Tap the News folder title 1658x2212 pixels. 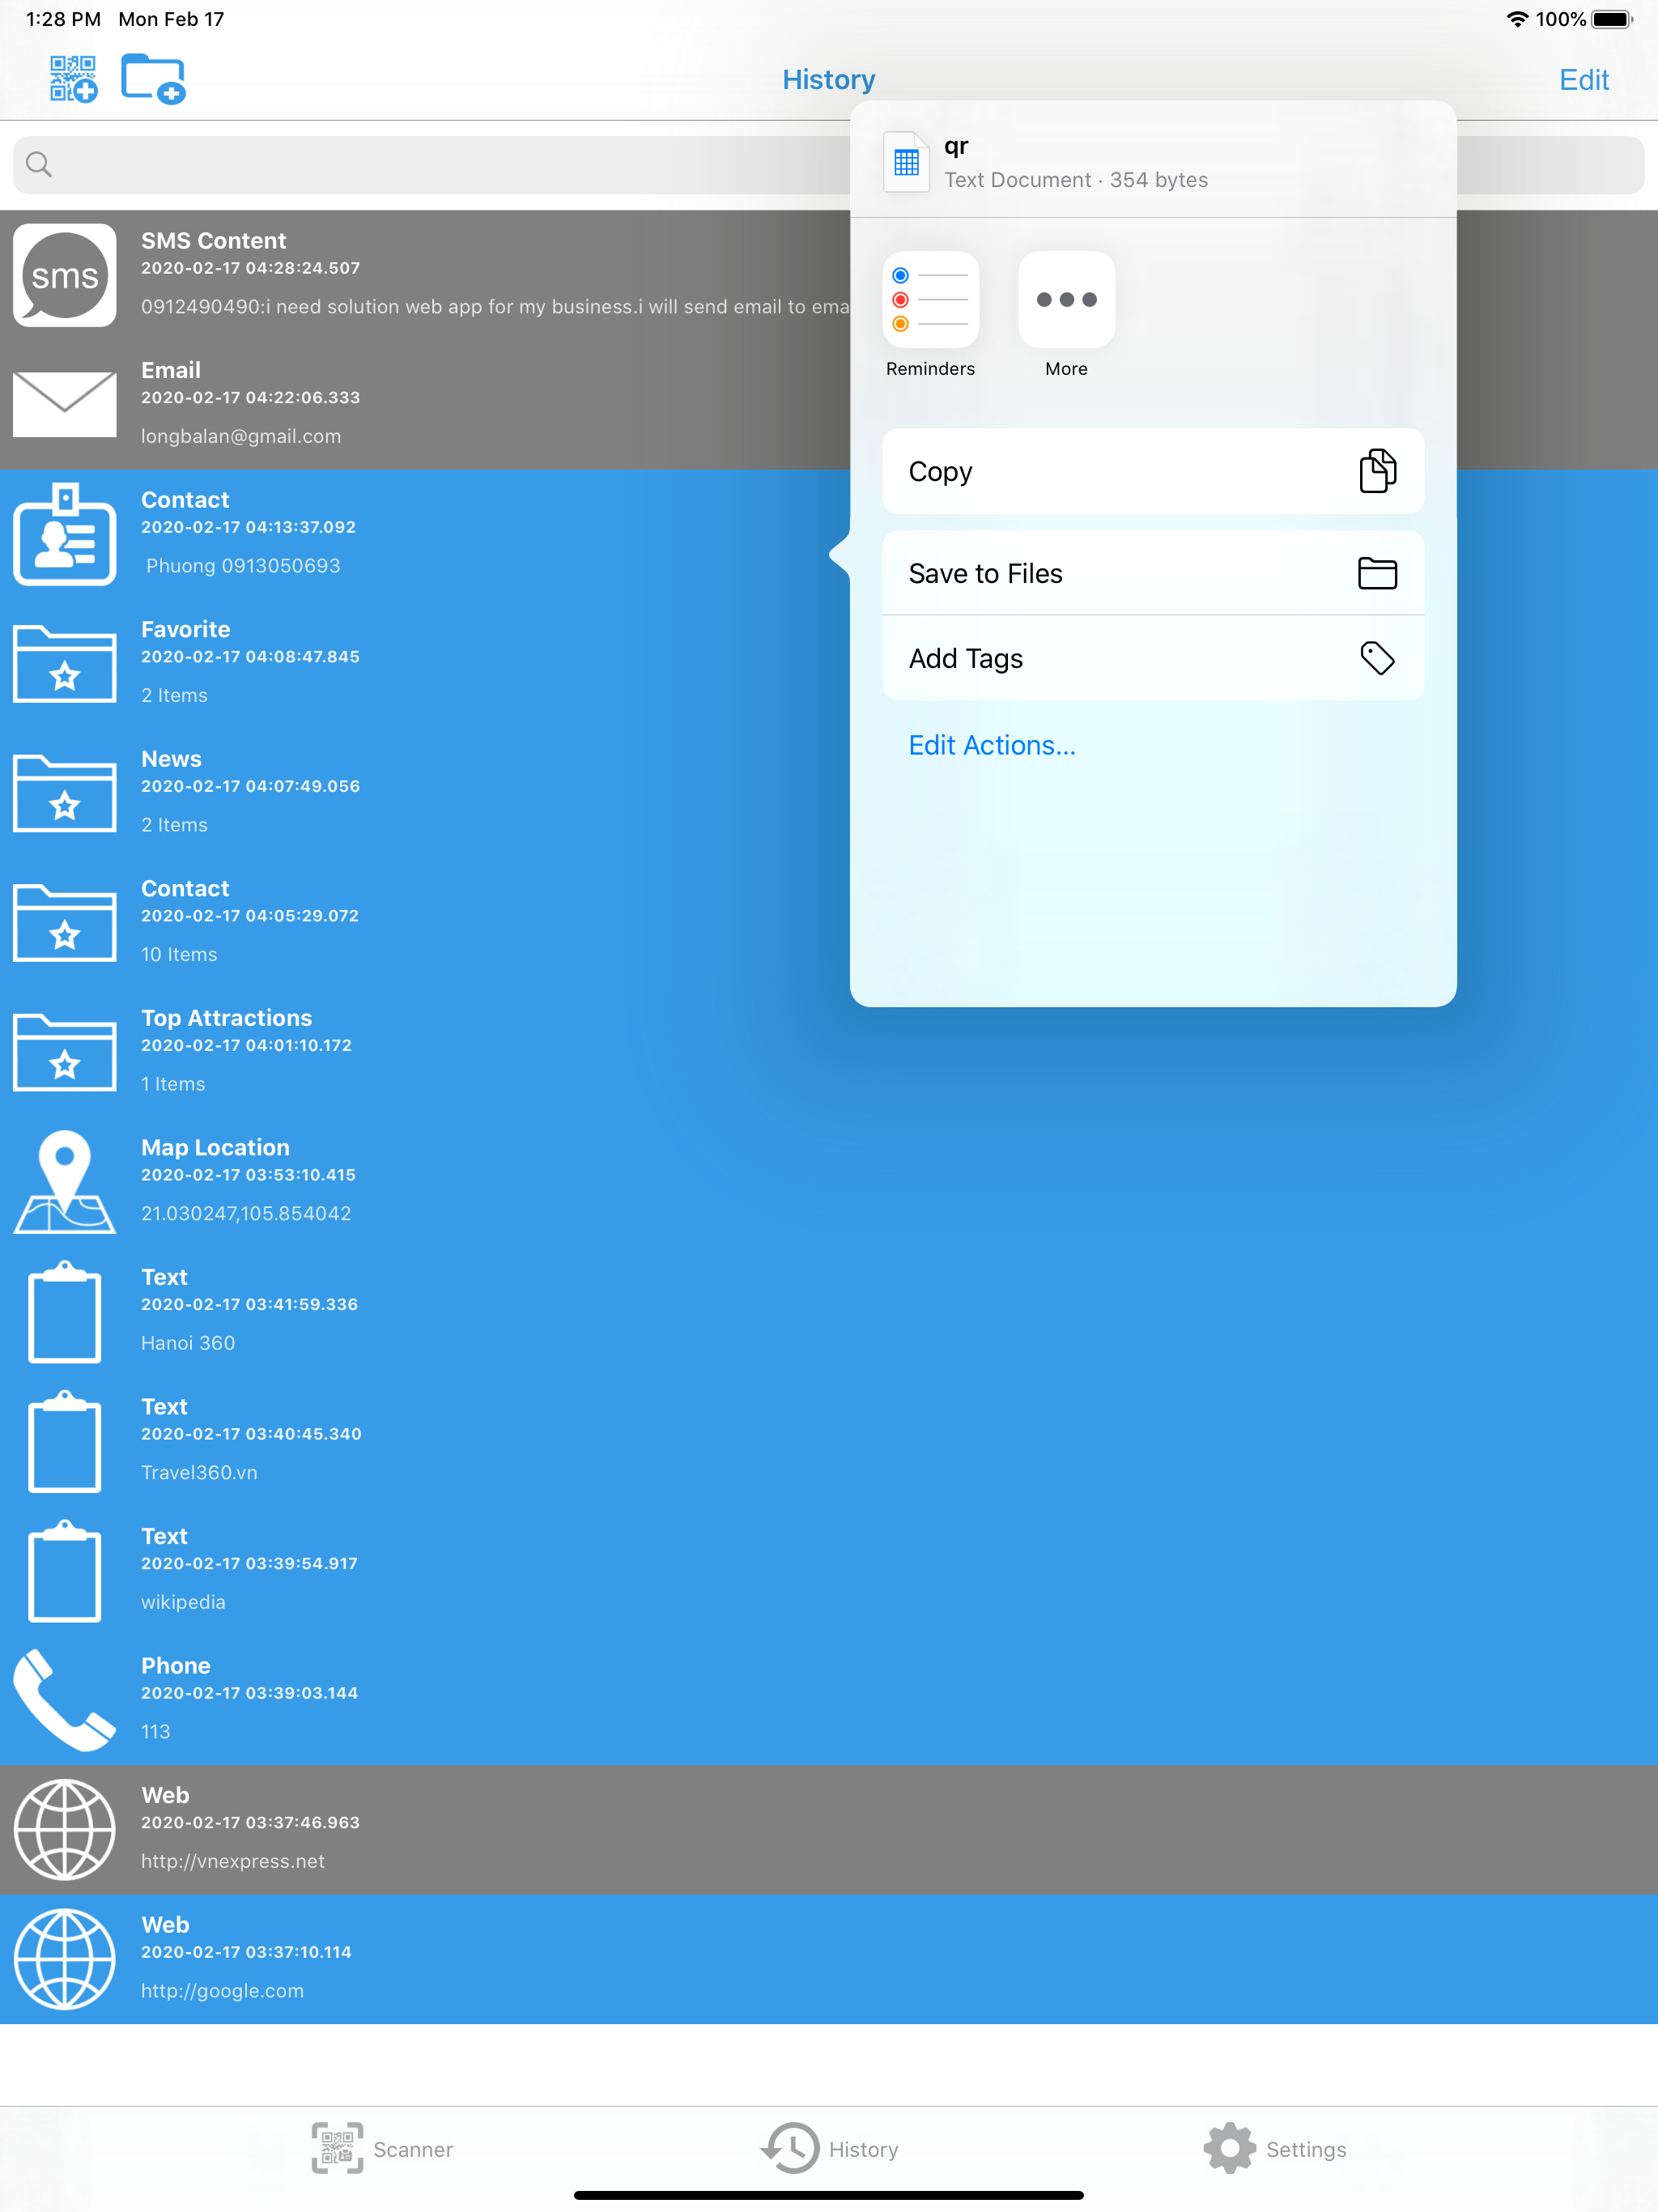(x=171, y=759)
